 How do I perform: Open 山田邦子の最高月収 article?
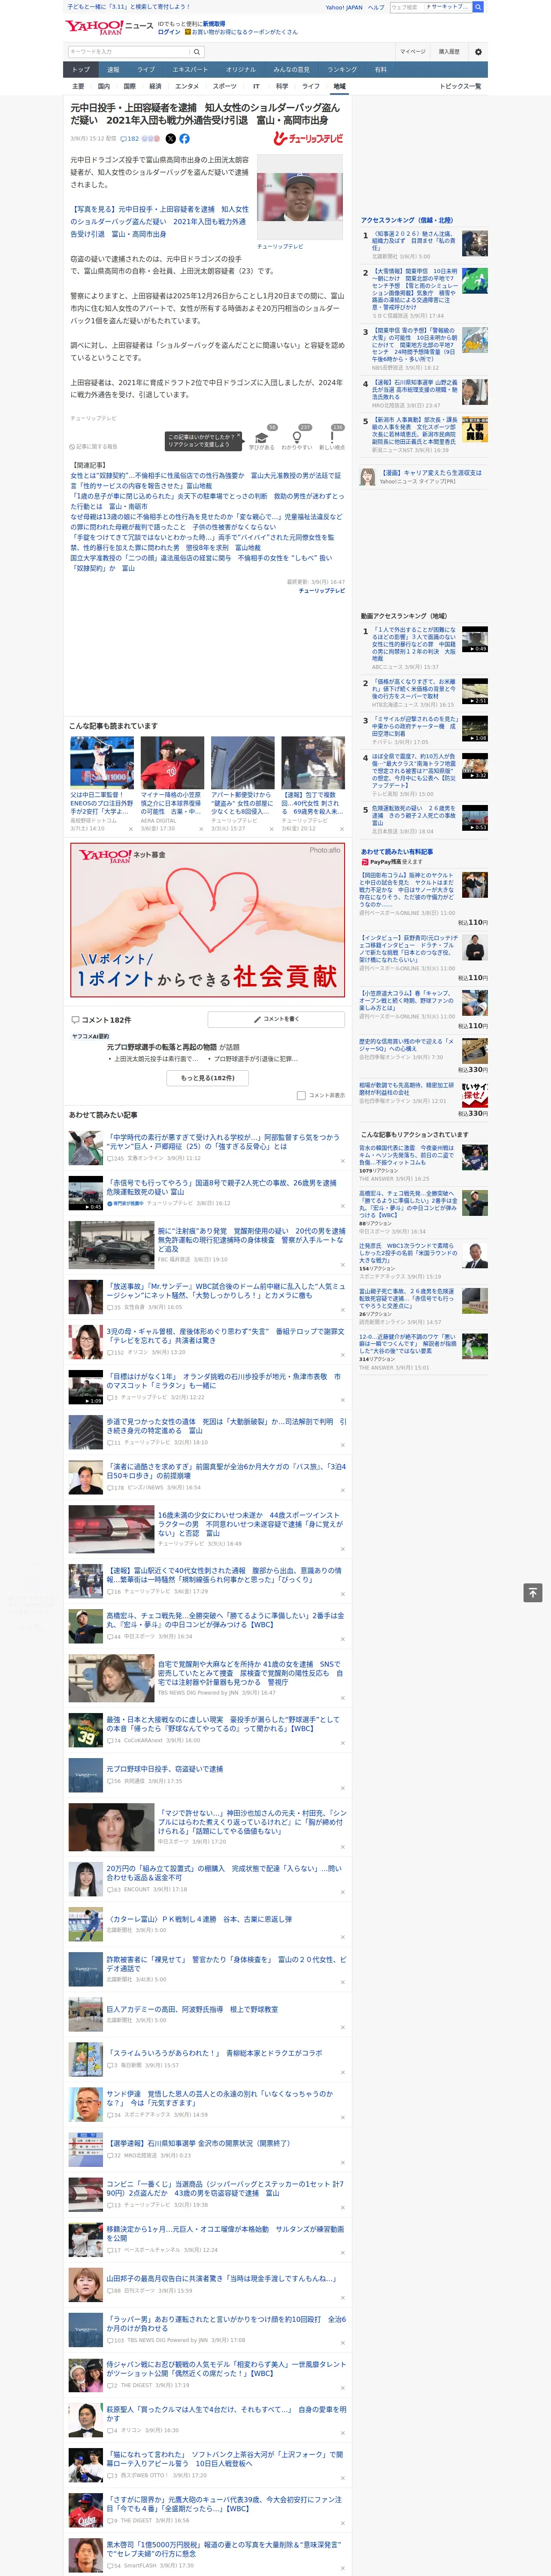point(221,2279)
